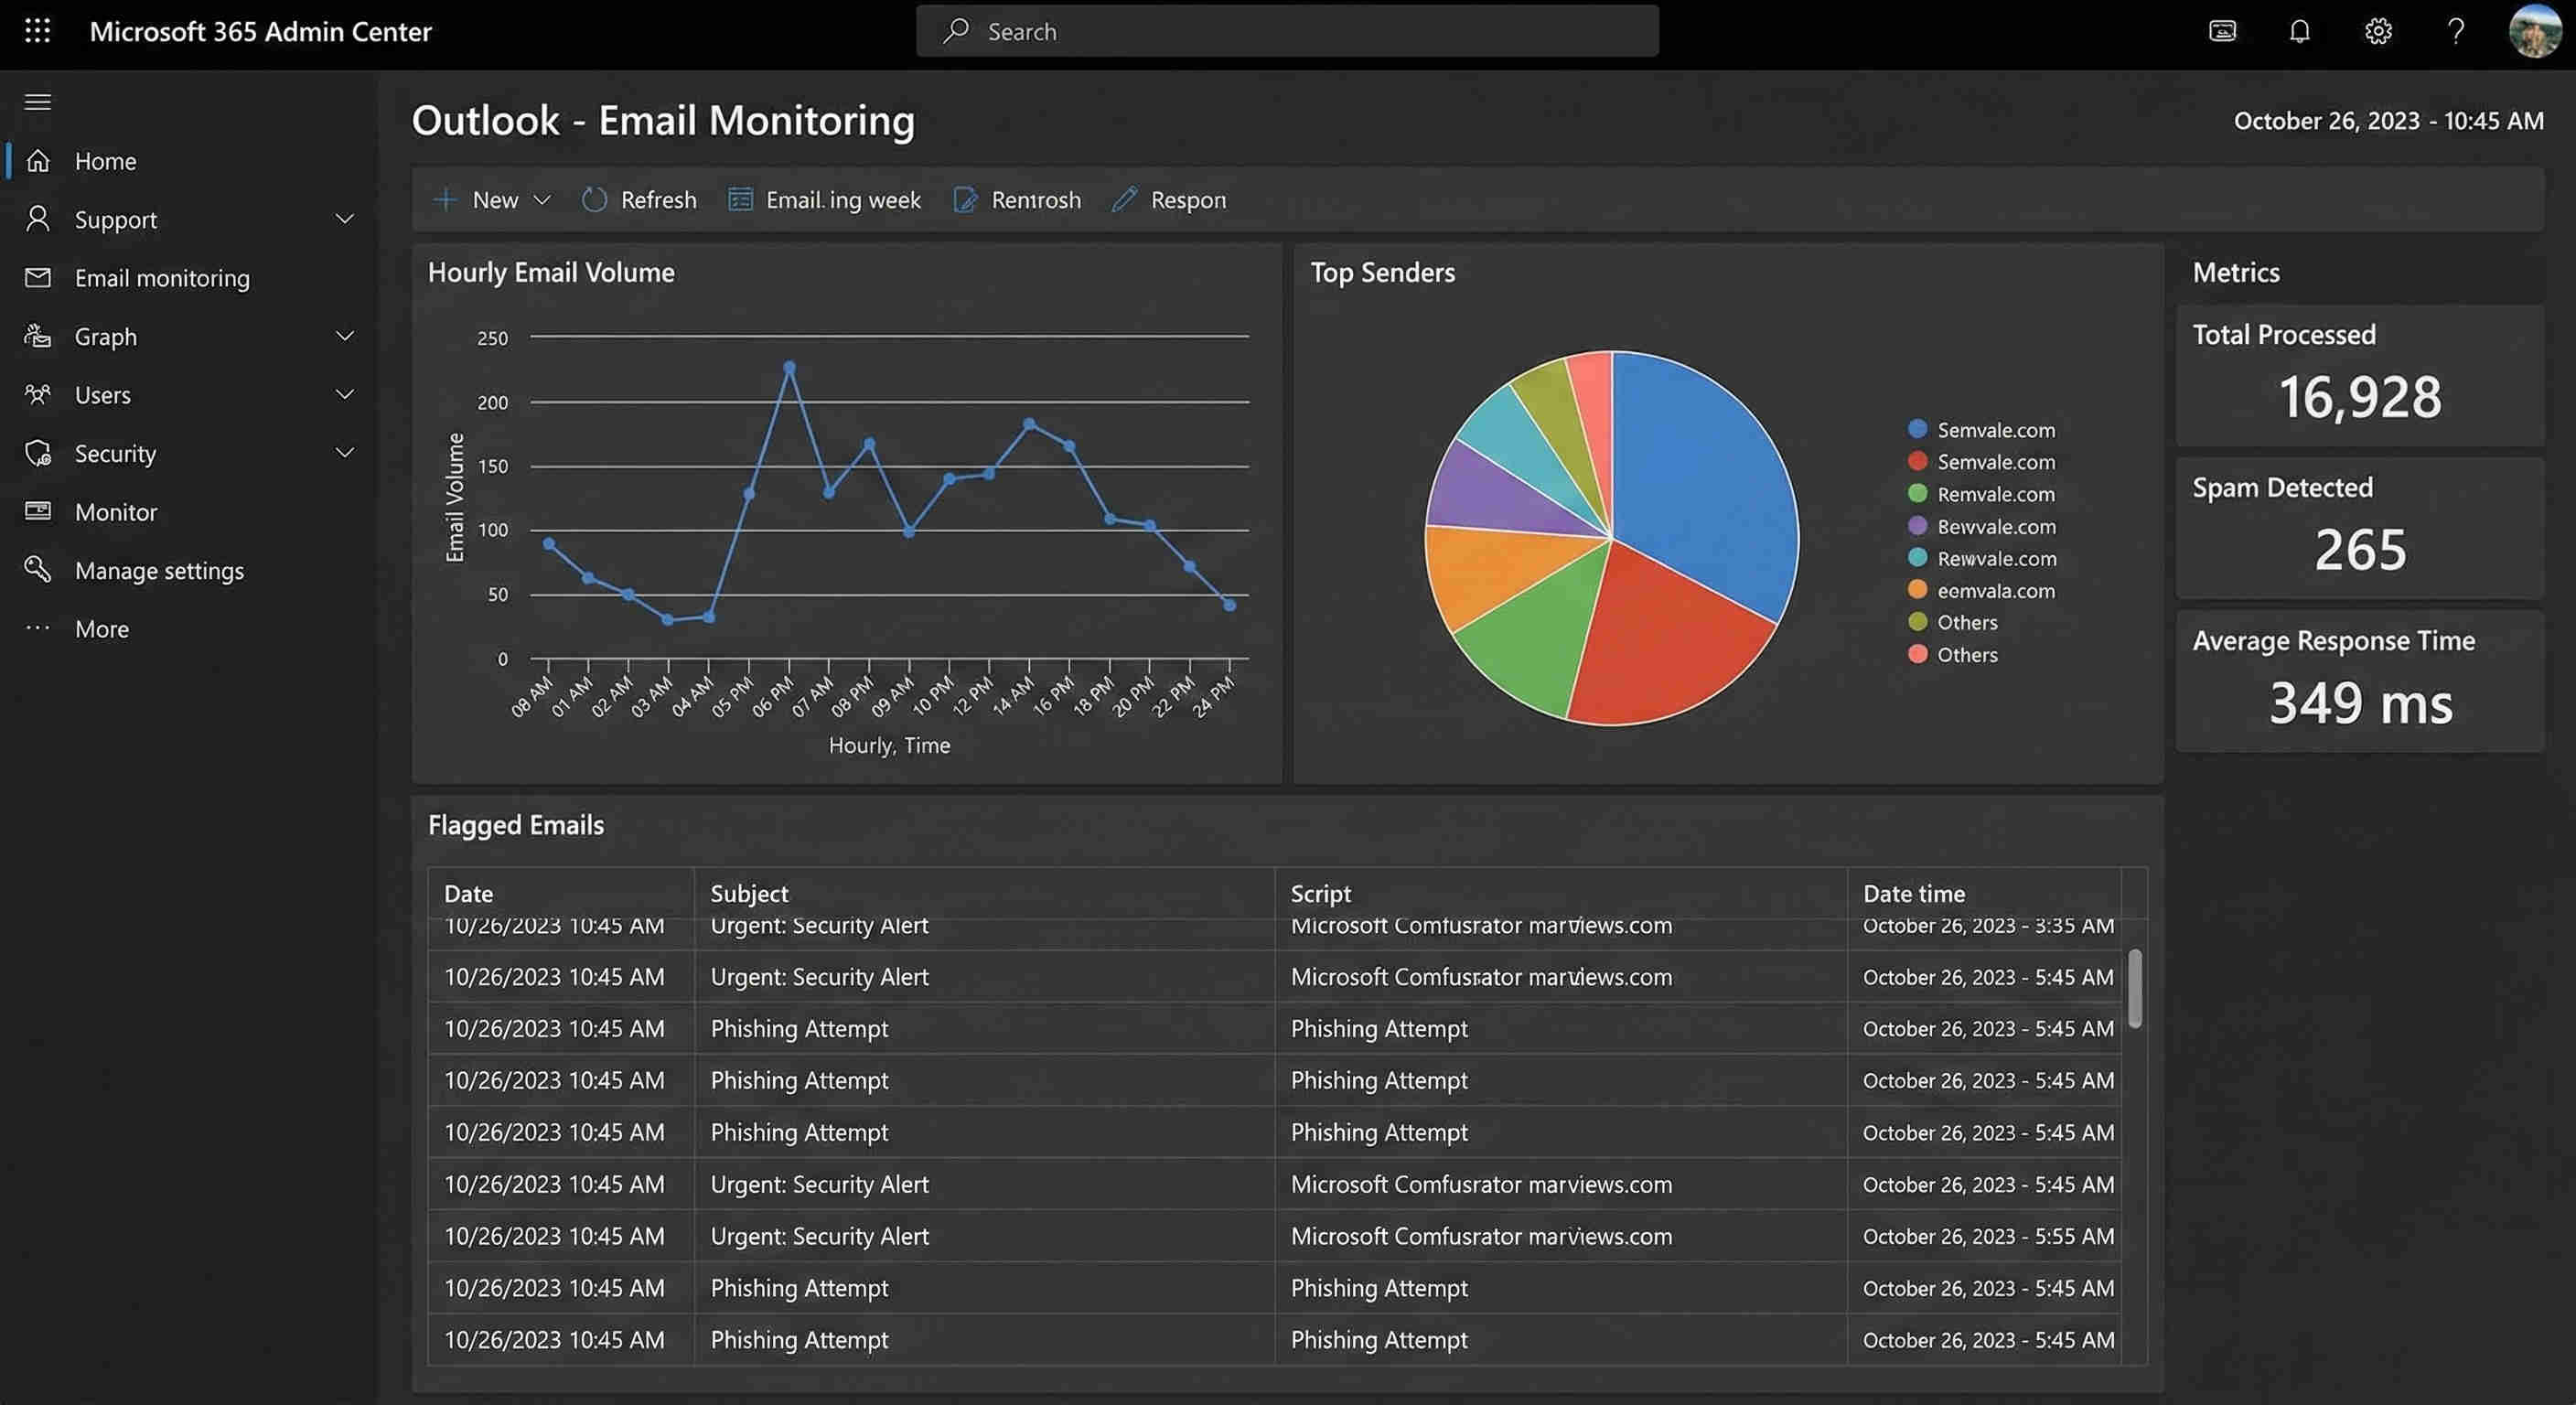Expand the Support menu chevron
The height and width of the screenshot is (1405, 2576).
(345, 218)
